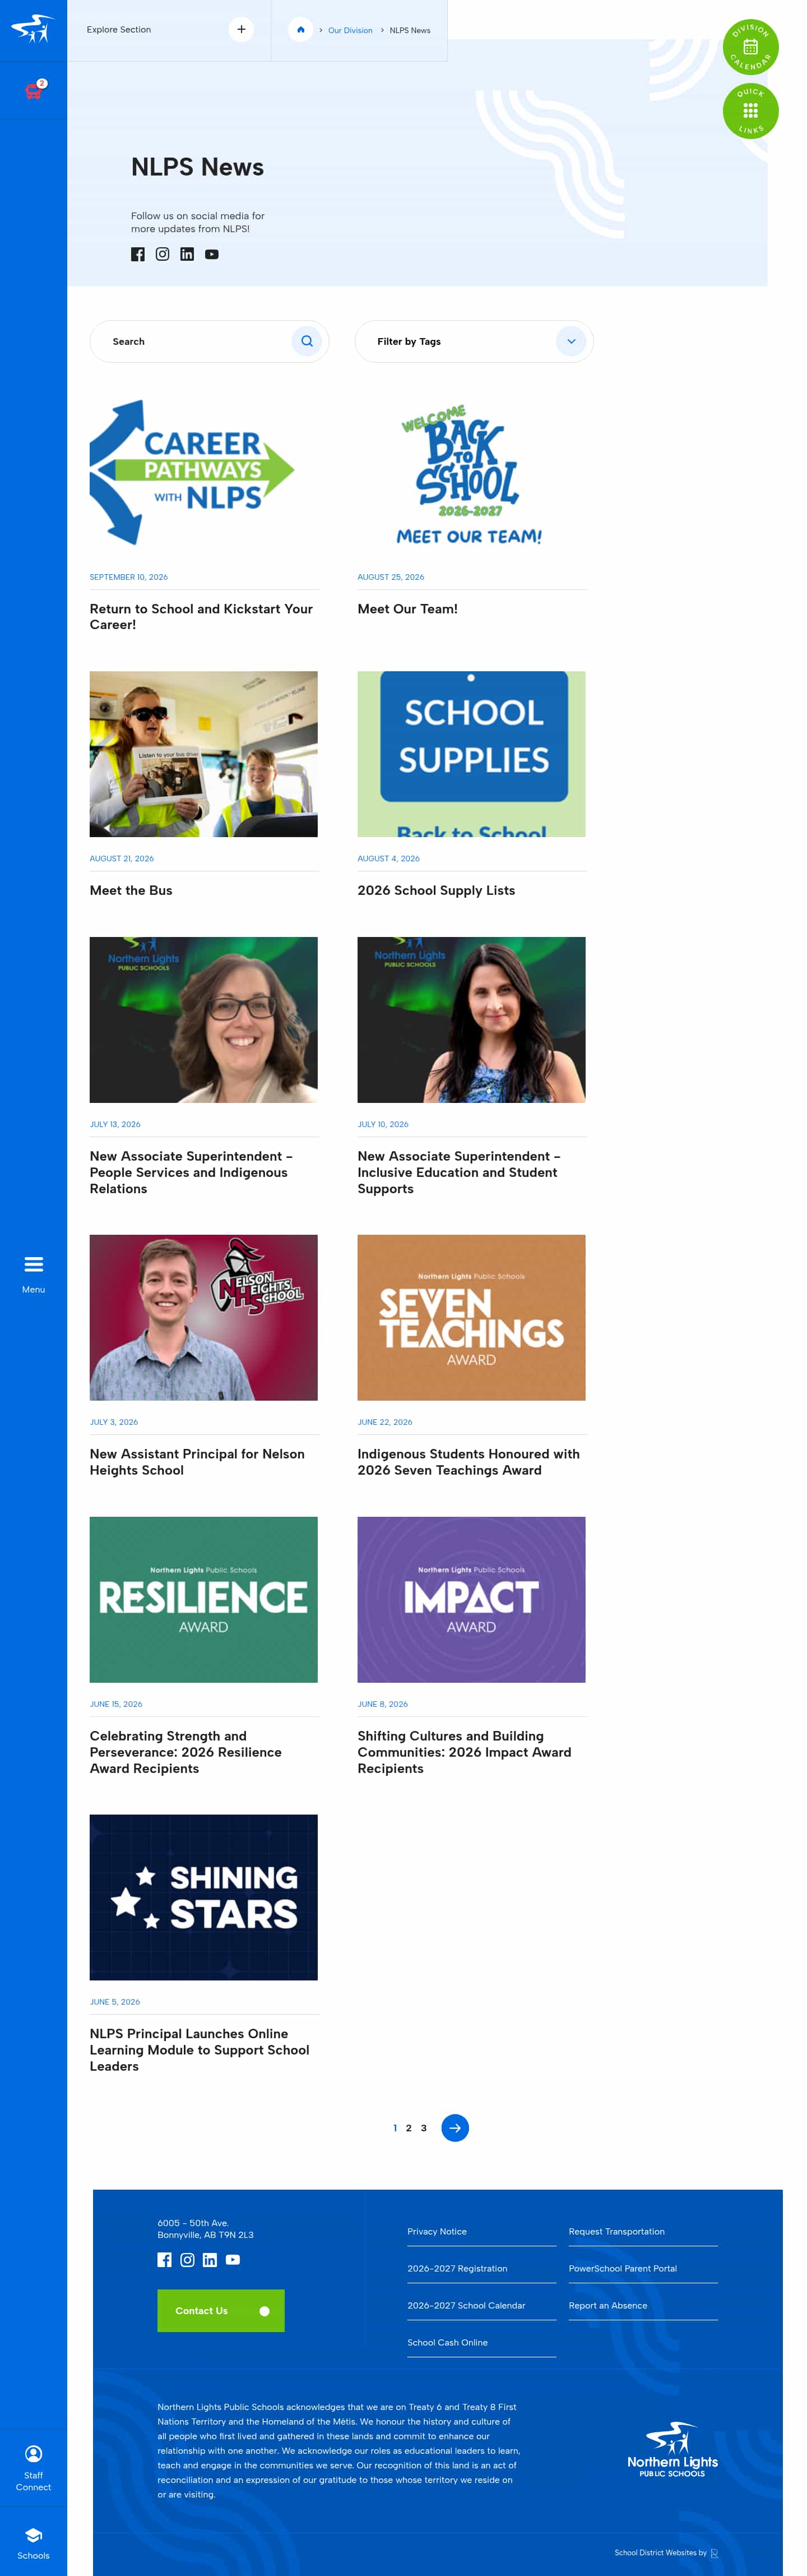Open the notifications icon with badge 2
Image resolution: width=807 pixels, height=2576 pixels.
coord(34,90)
